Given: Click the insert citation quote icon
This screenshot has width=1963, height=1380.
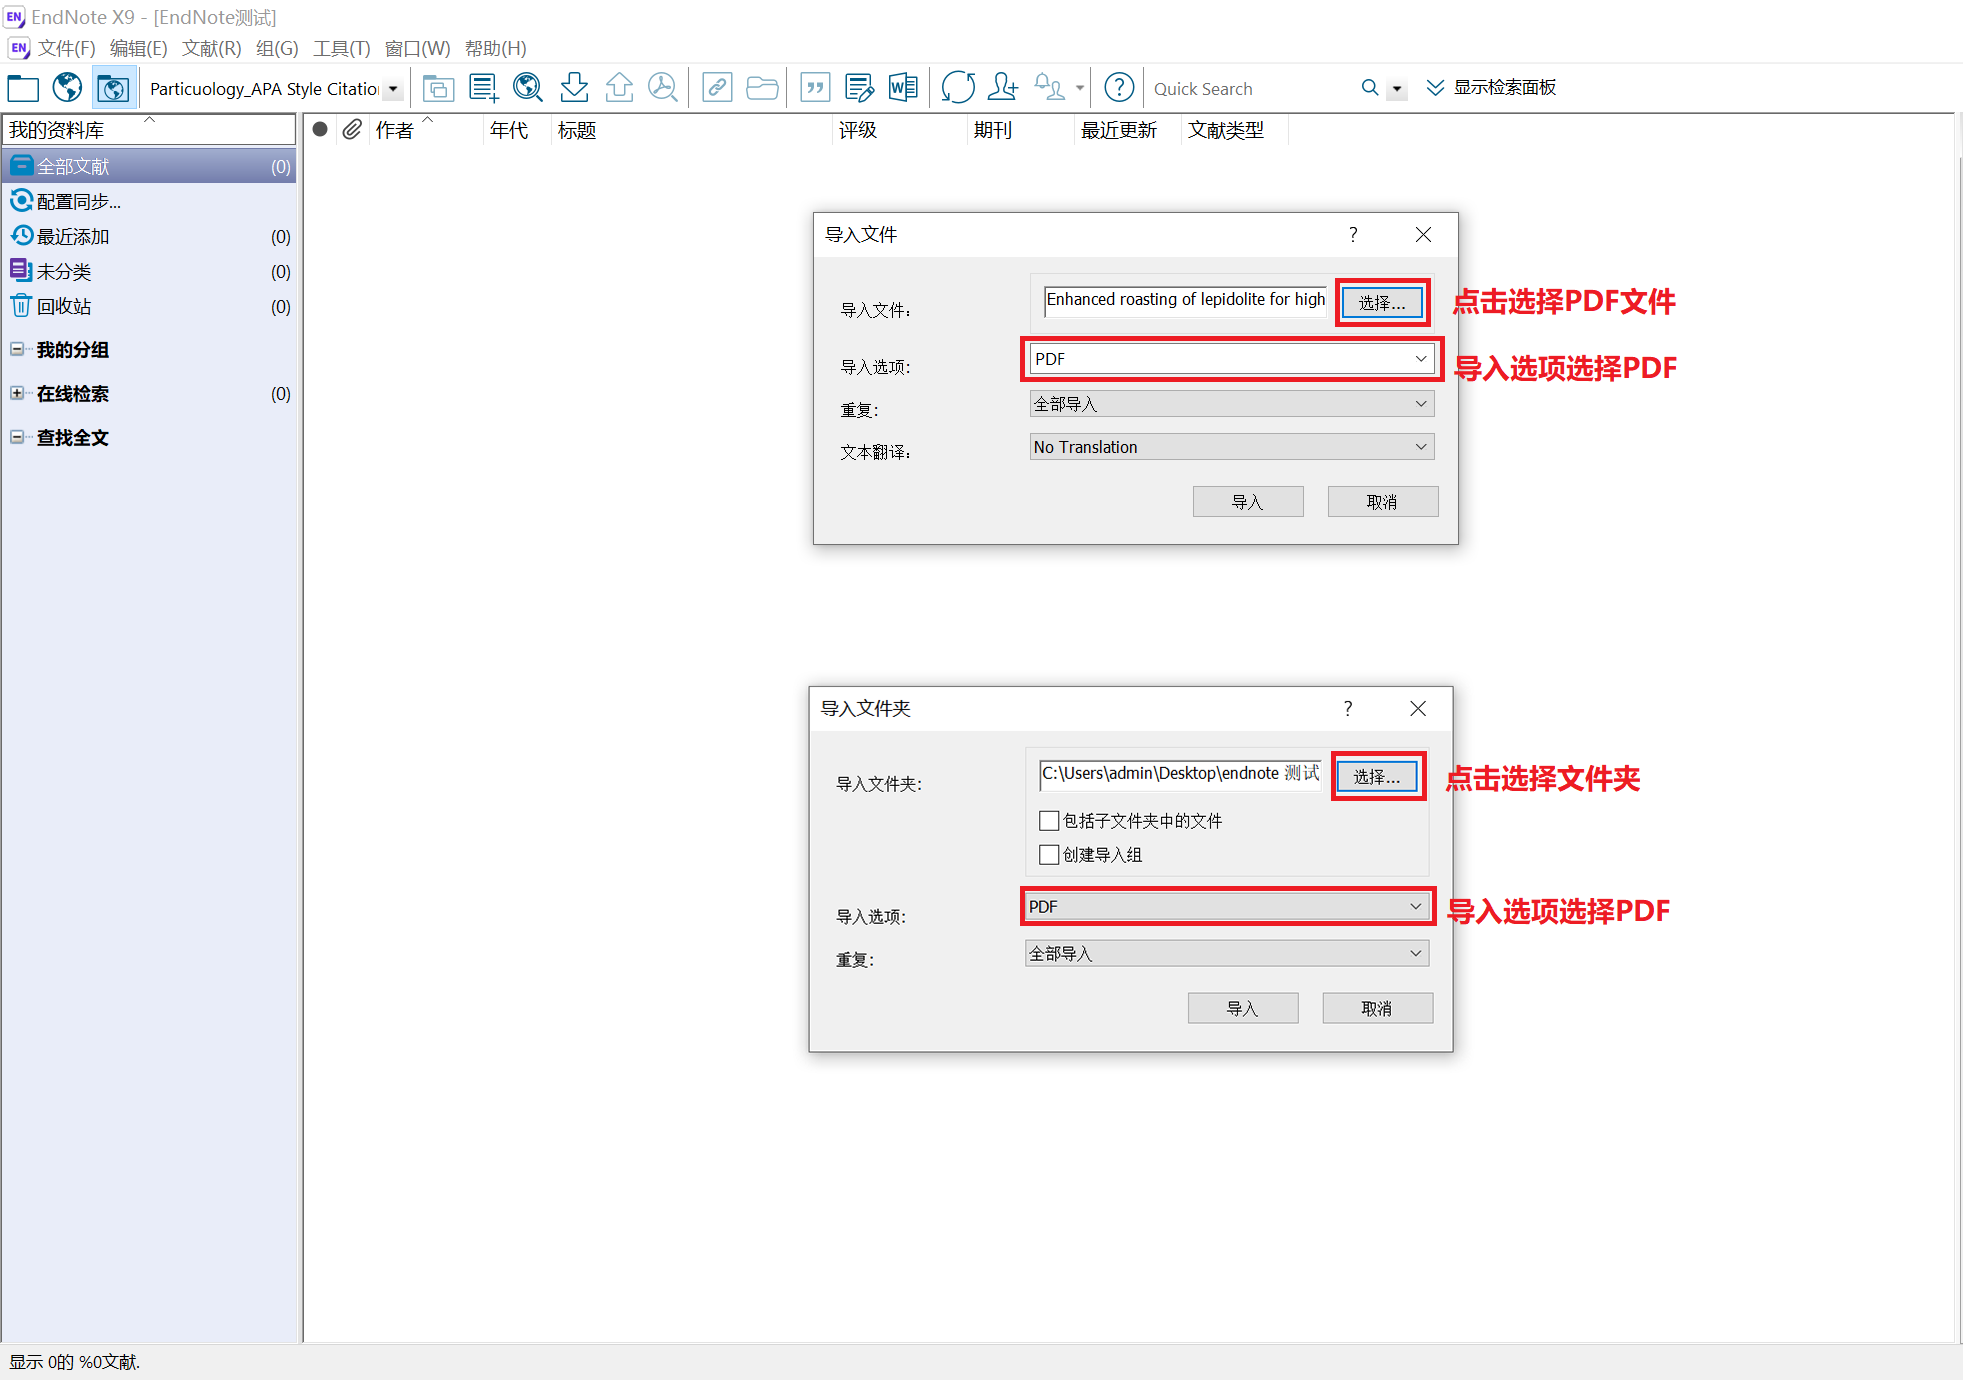Looking at the screenshot, I should 815,88.
